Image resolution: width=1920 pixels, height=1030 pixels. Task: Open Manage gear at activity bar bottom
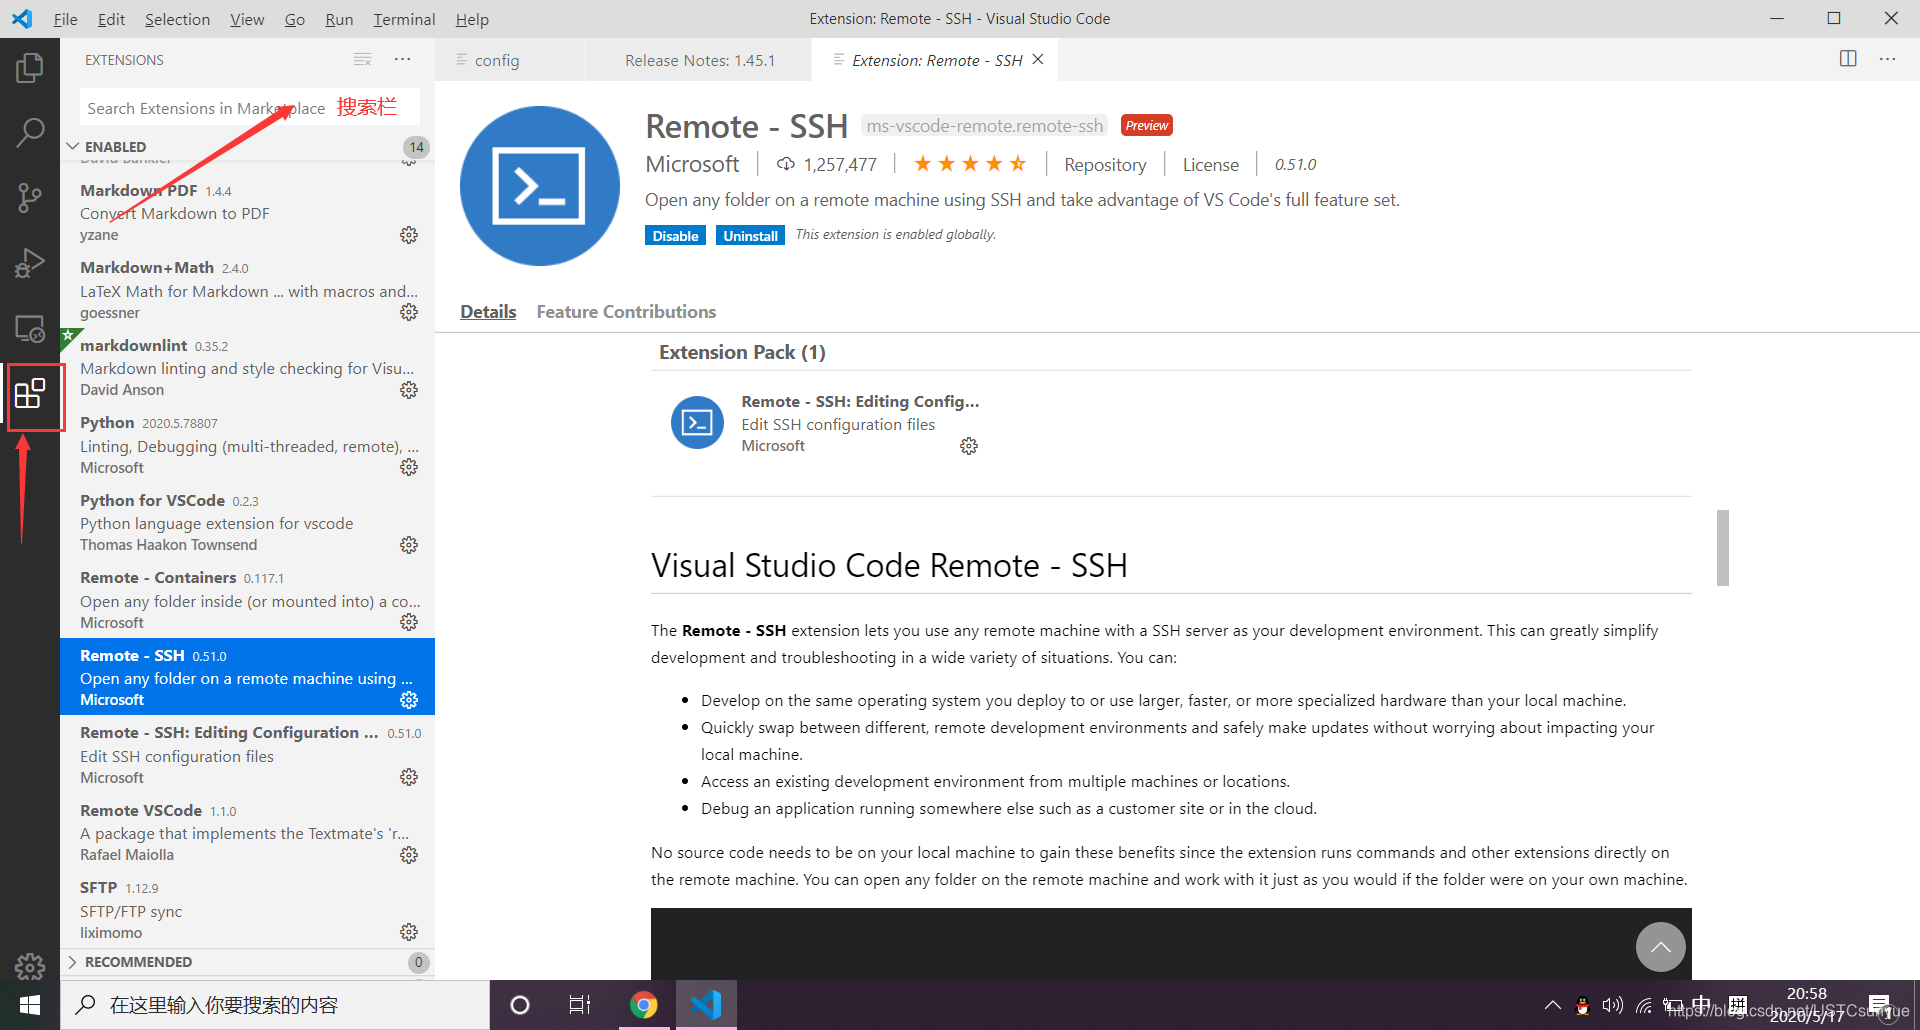[x=30, y=967]
